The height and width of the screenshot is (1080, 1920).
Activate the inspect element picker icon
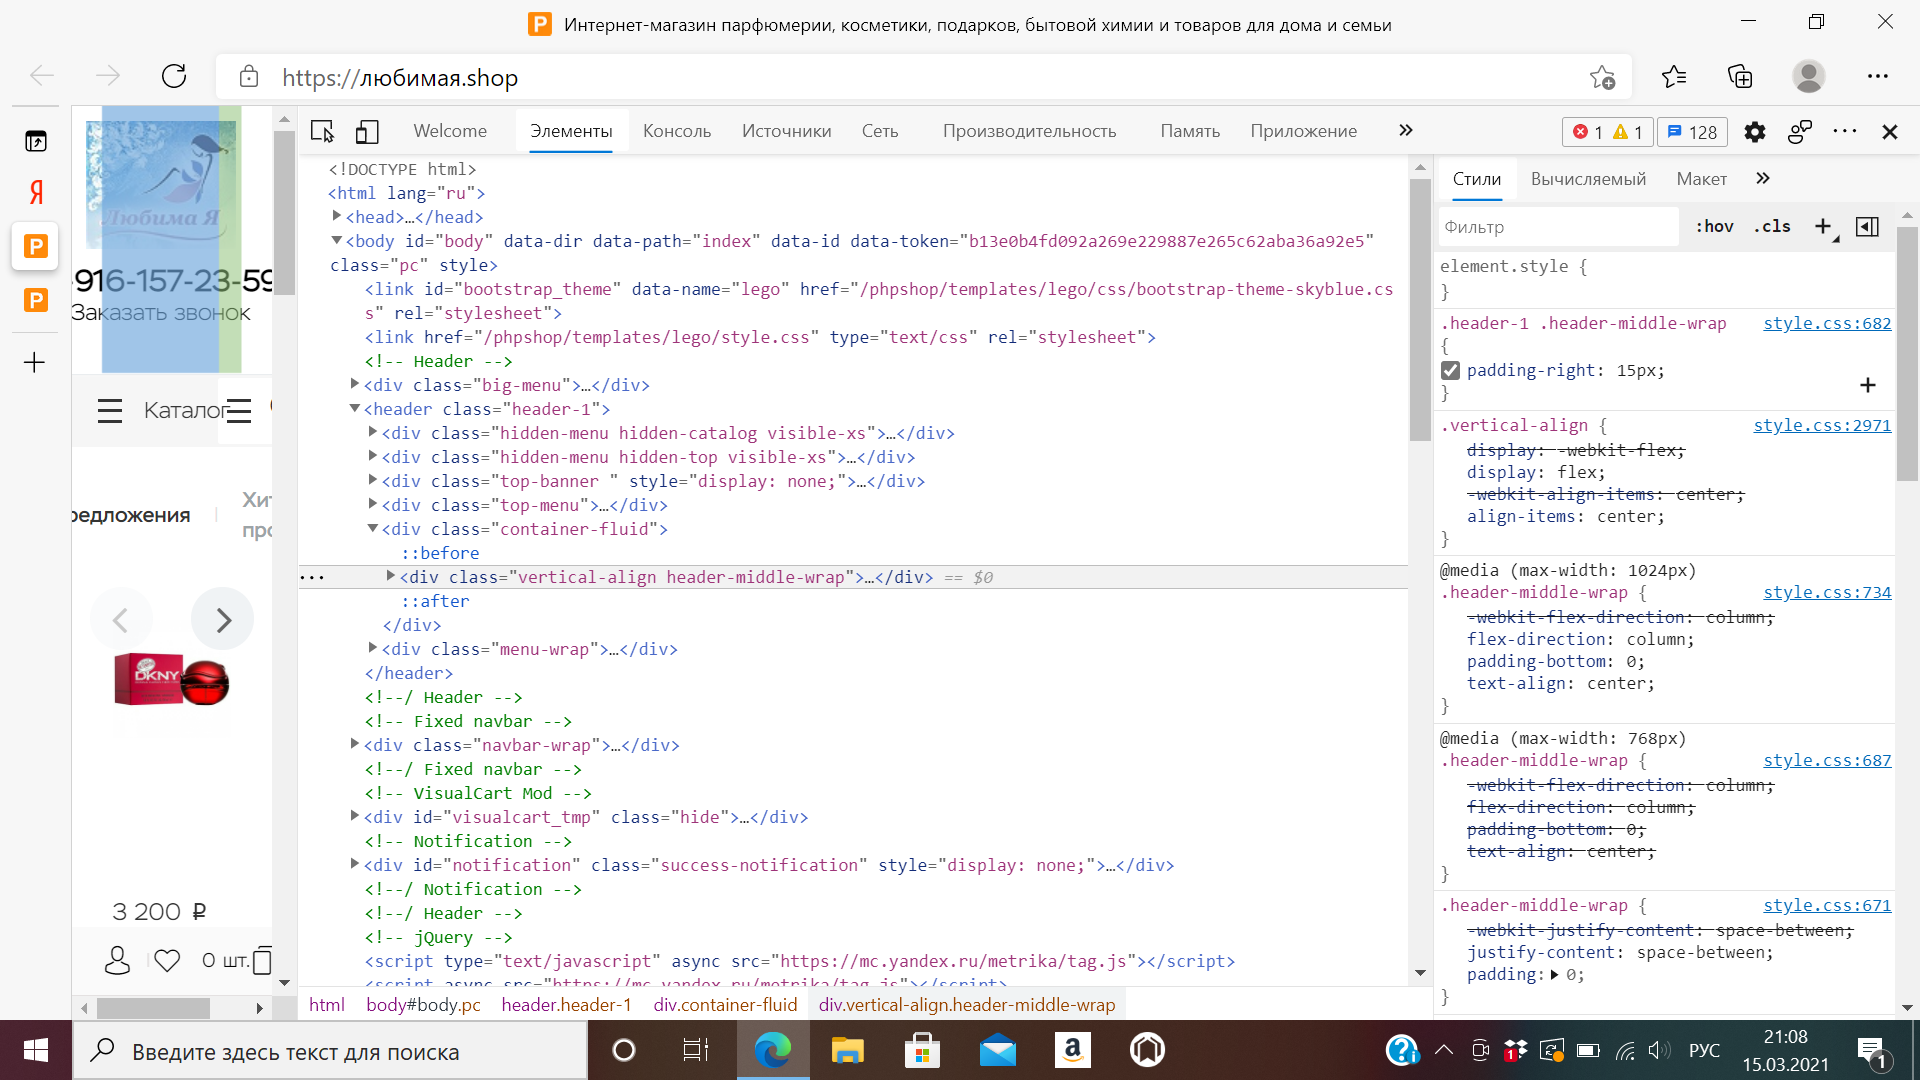click(322, 131)
